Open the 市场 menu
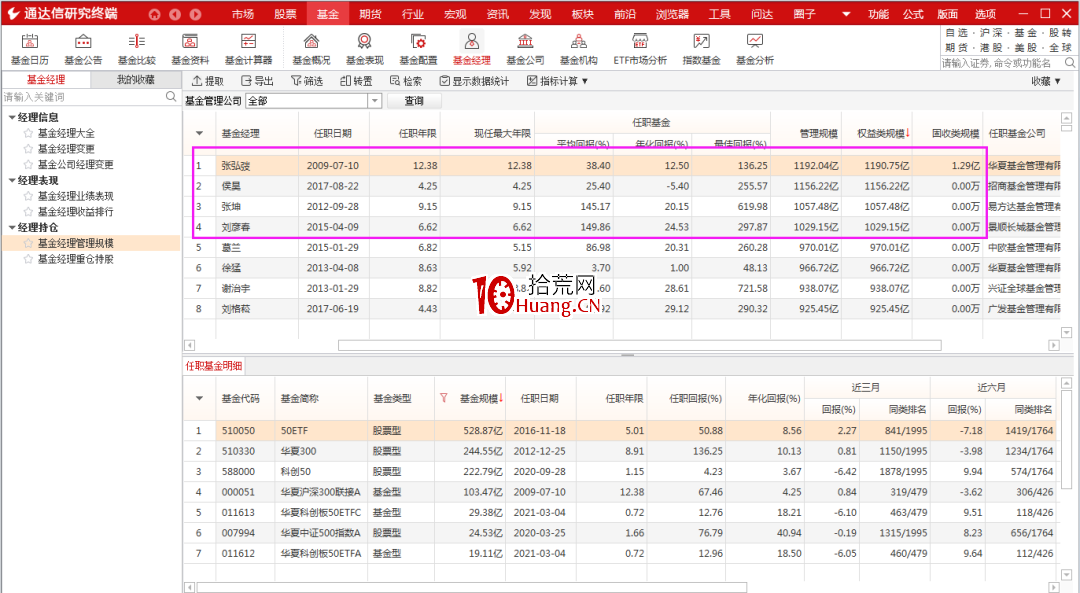The image size is (1080, 593). (242, 14)
